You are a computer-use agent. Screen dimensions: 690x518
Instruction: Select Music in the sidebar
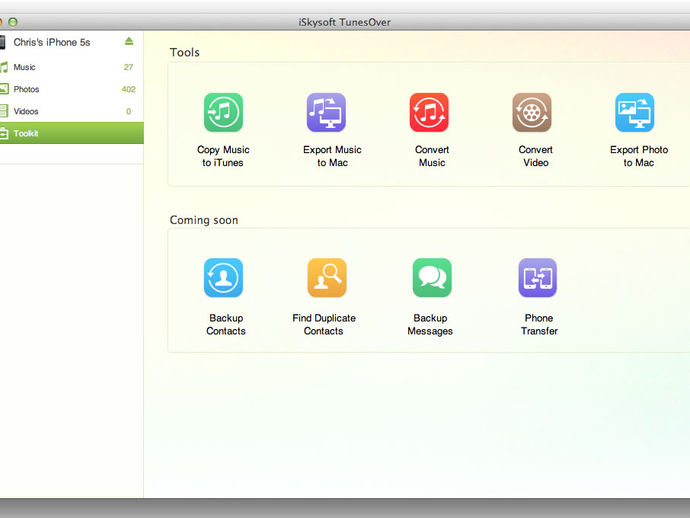(72, 67)
